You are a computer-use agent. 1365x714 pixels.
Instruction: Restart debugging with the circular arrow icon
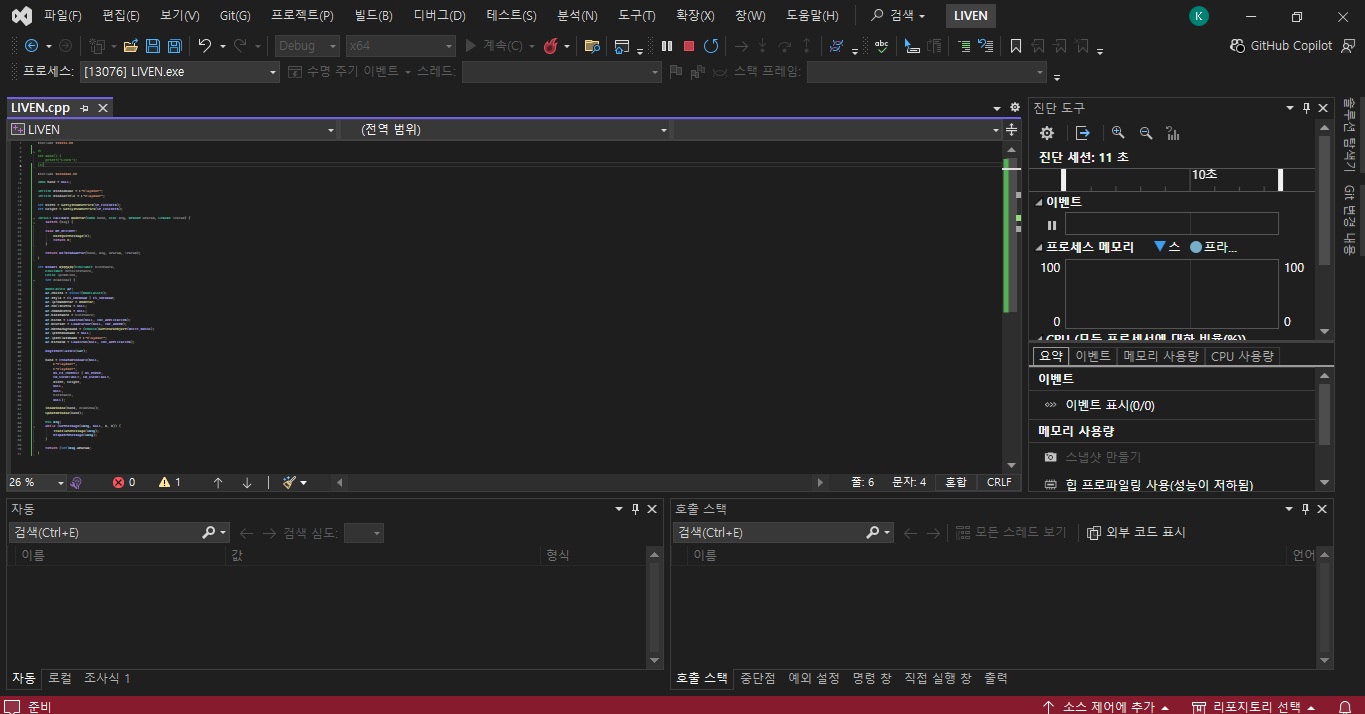coord(711,46)
